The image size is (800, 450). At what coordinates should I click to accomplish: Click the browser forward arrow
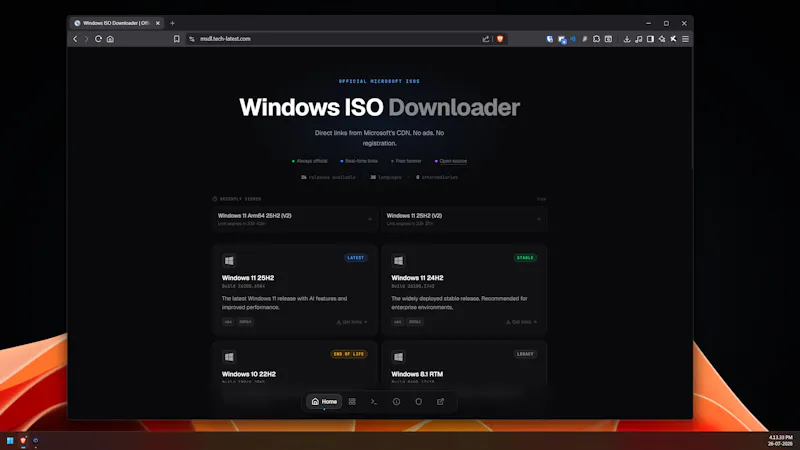click(x=86, y=39)
